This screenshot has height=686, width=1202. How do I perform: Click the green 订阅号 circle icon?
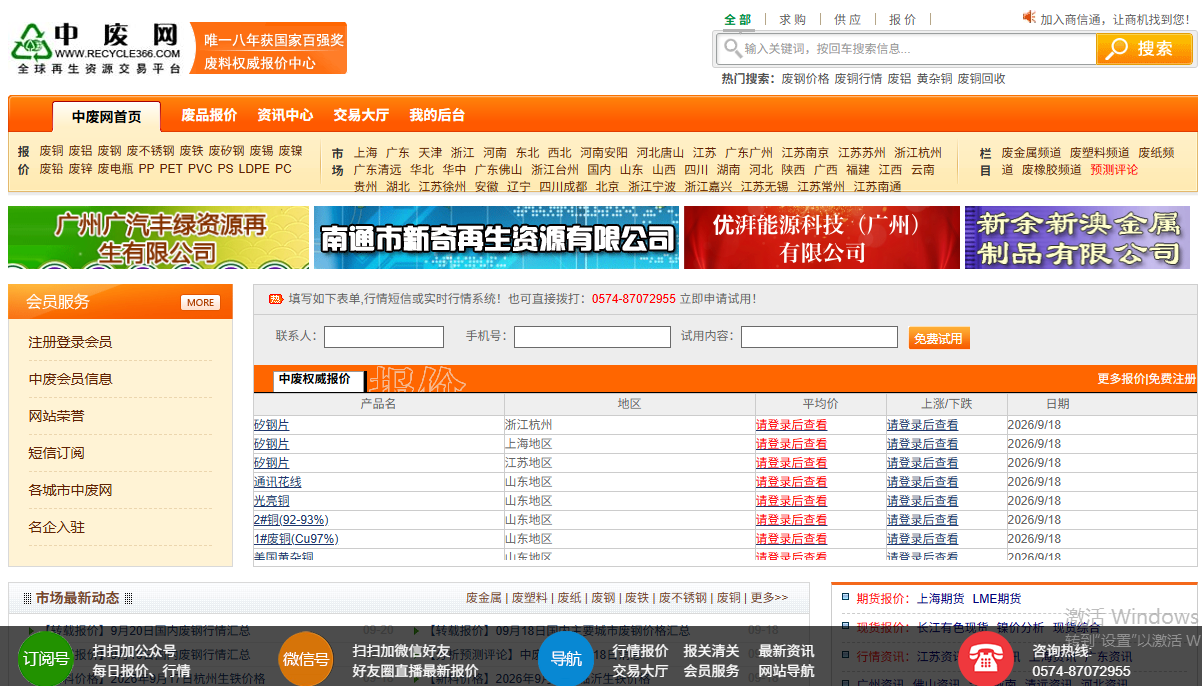click(46, 659)
